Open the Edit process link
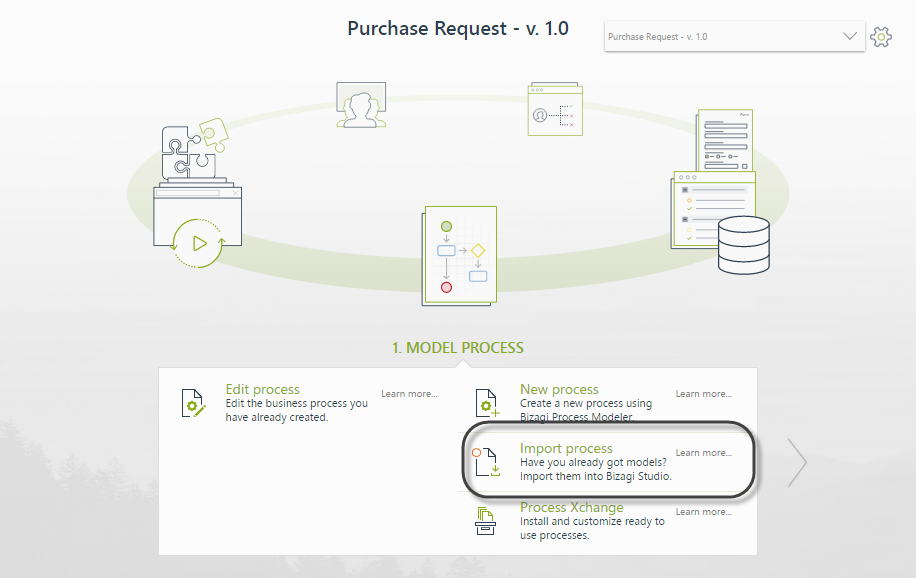This screenshot has width=916, height=578. (262, 389)
